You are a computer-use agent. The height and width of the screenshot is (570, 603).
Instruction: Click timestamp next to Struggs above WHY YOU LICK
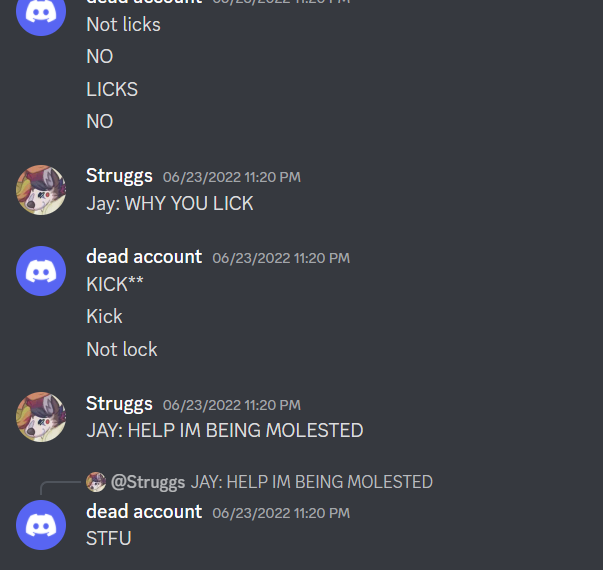pyautogui.click(x=232, y=177)
